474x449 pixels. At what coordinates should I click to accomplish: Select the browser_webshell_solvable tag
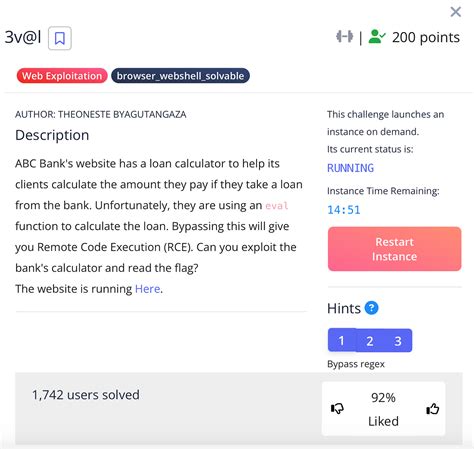[180, 76]
